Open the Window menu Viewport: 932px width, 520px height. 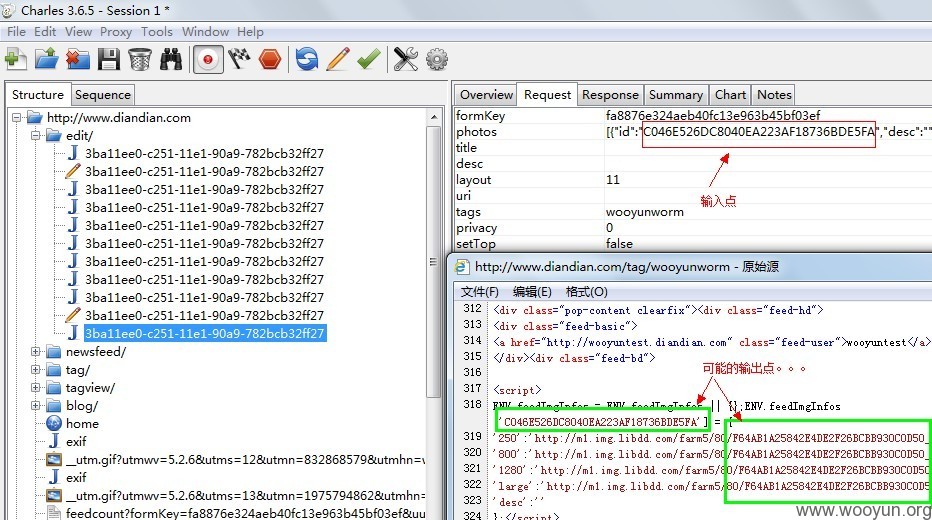click(x=205, y=31)
